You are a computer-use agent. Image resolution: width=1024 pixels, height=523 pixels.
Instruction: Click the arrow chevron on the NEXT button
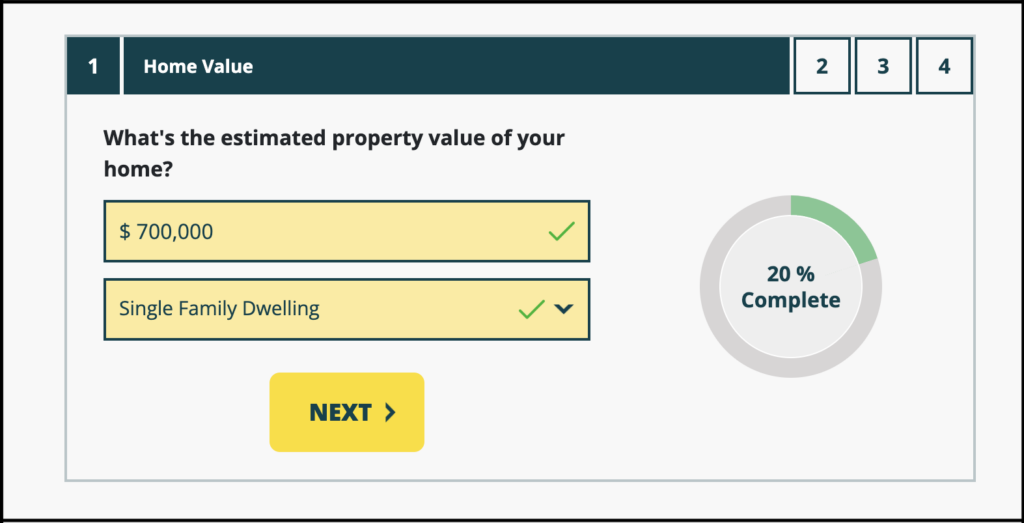tap(390, 413)
